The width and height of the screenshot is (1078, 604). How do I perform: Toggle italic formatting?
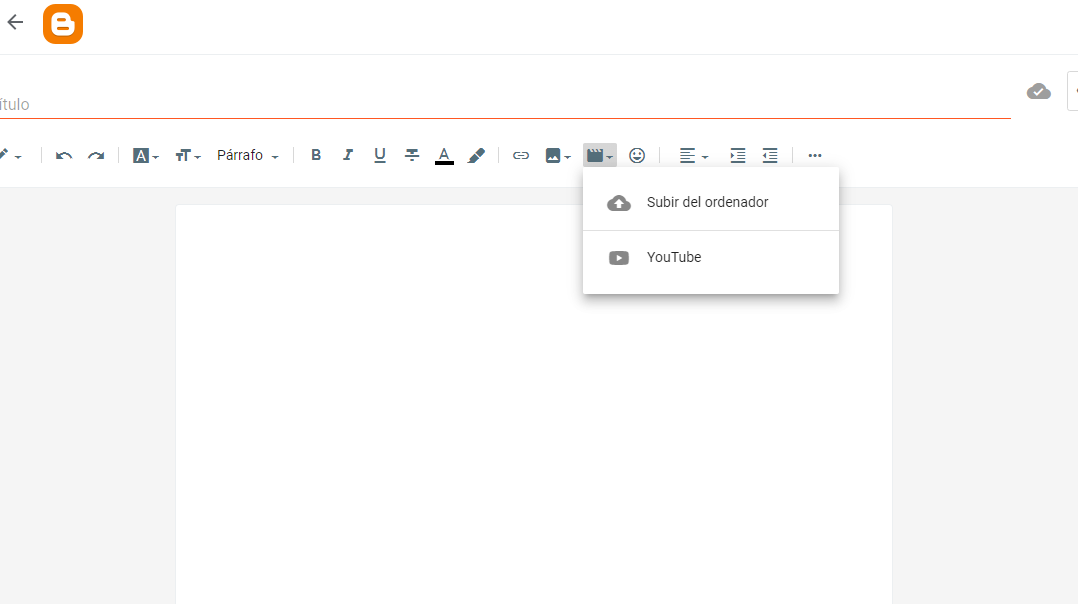(348, 155)
